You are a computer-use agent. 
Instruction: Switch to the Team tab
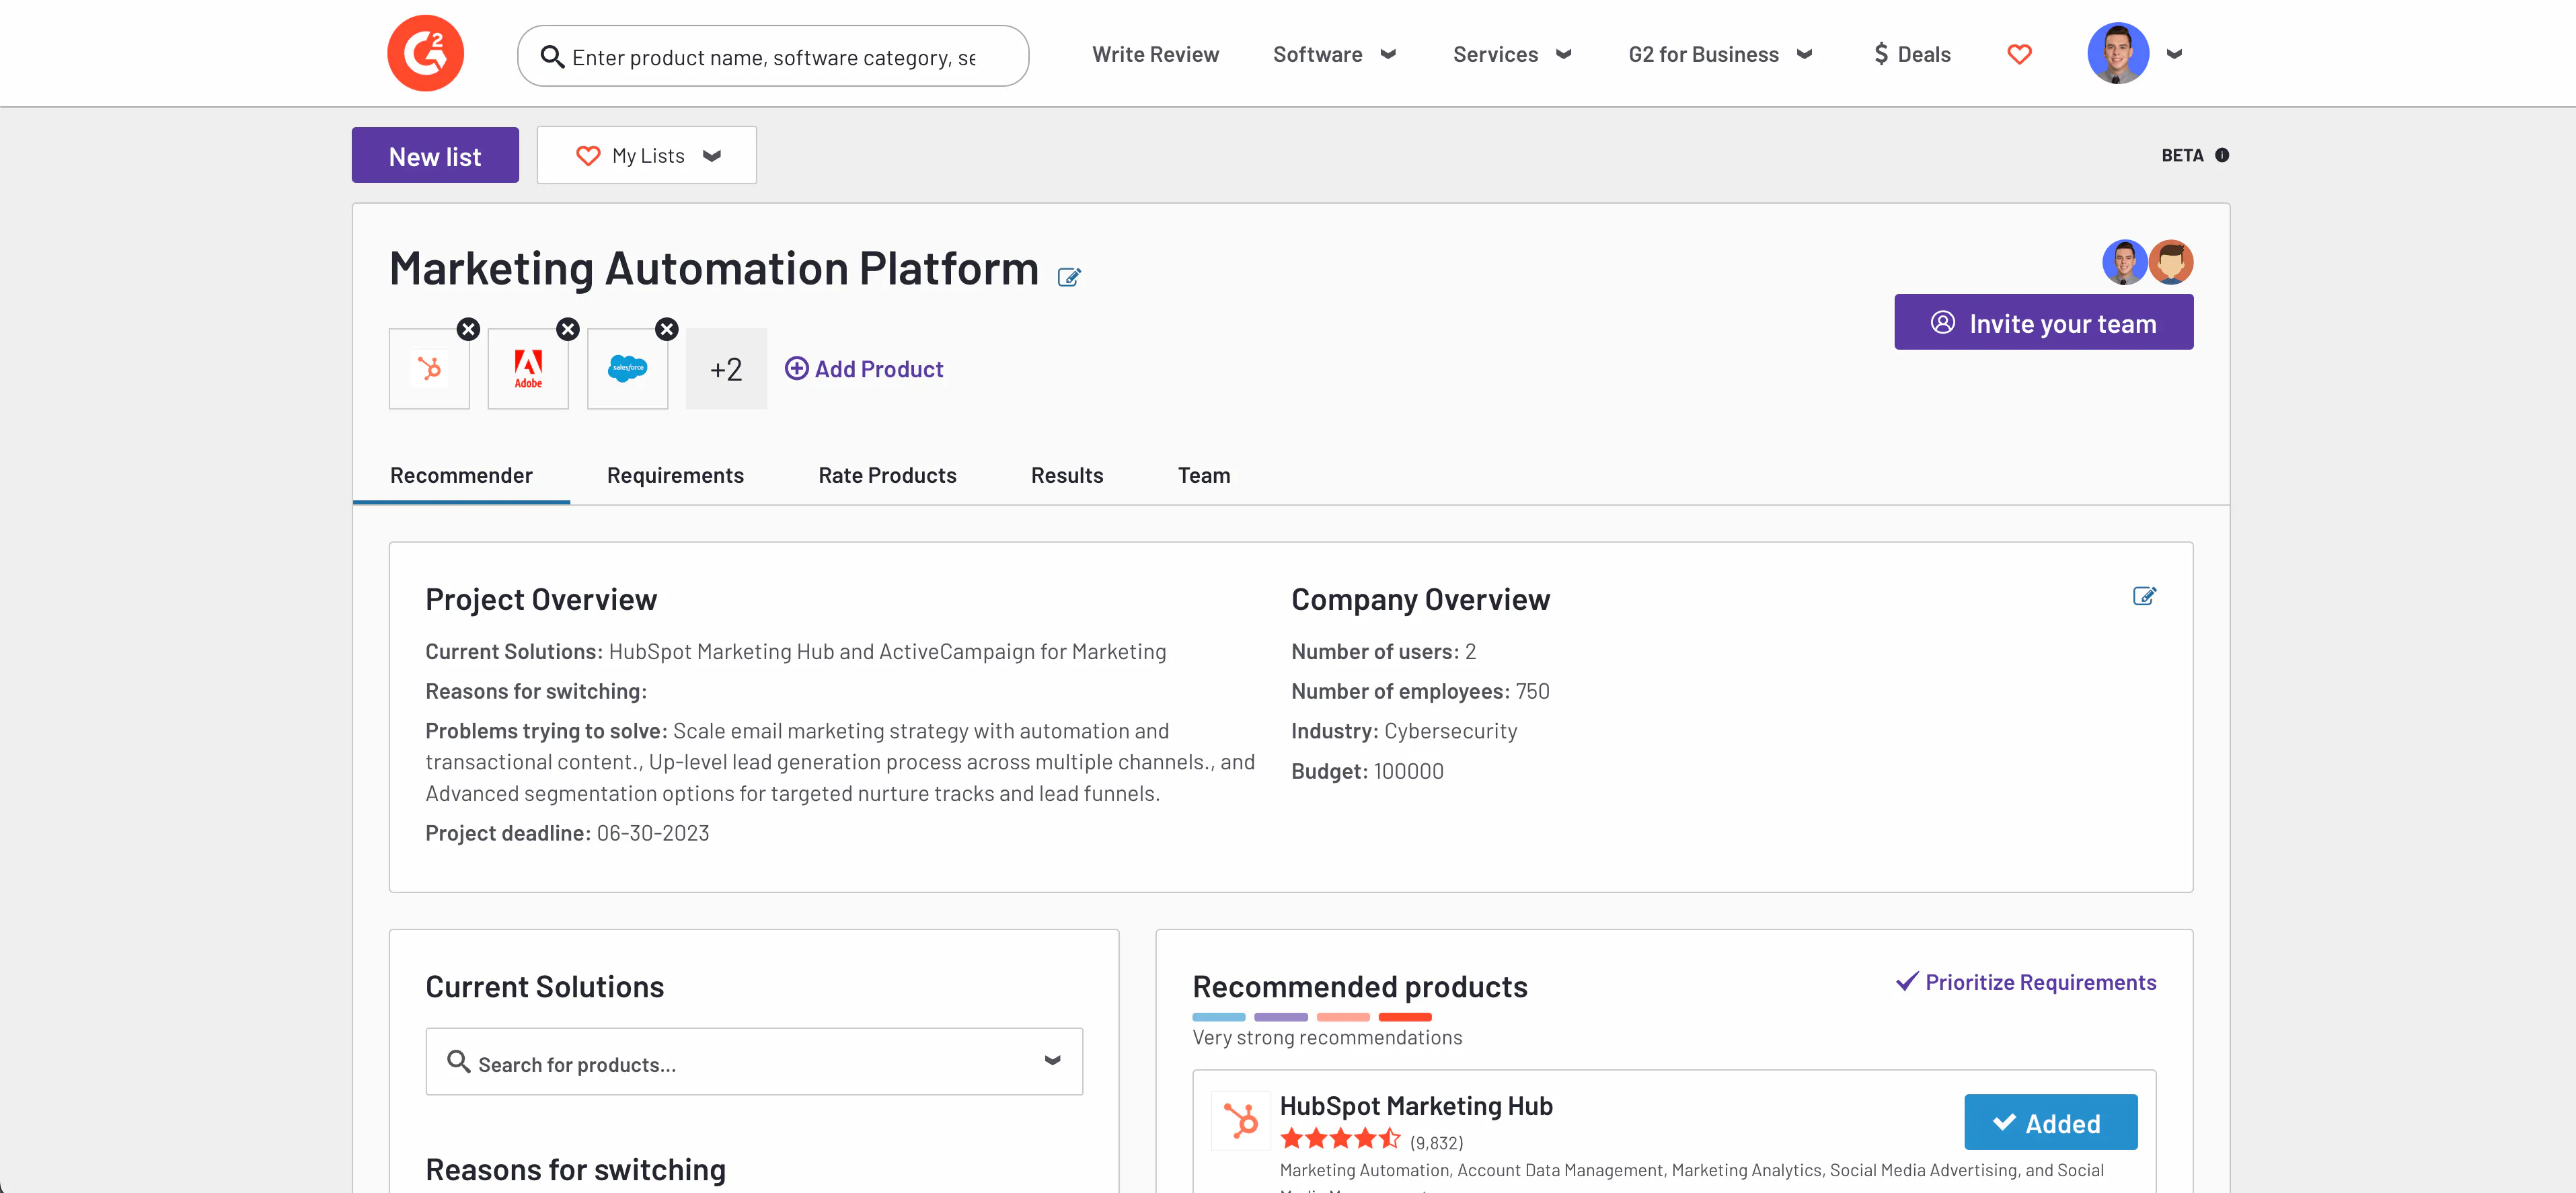[x=1203, y=475]
